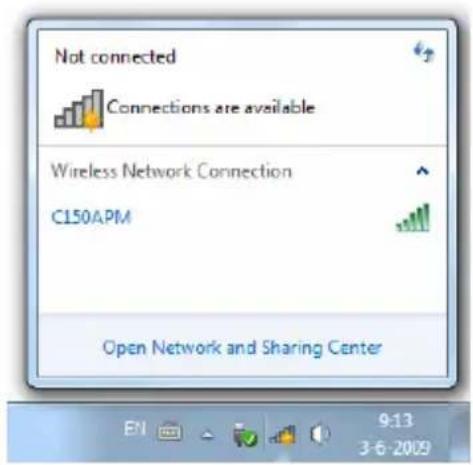Viewport: 473px width, 465px height.
Task: Click the network tray icon in taskbar
Action: (283, 435)
